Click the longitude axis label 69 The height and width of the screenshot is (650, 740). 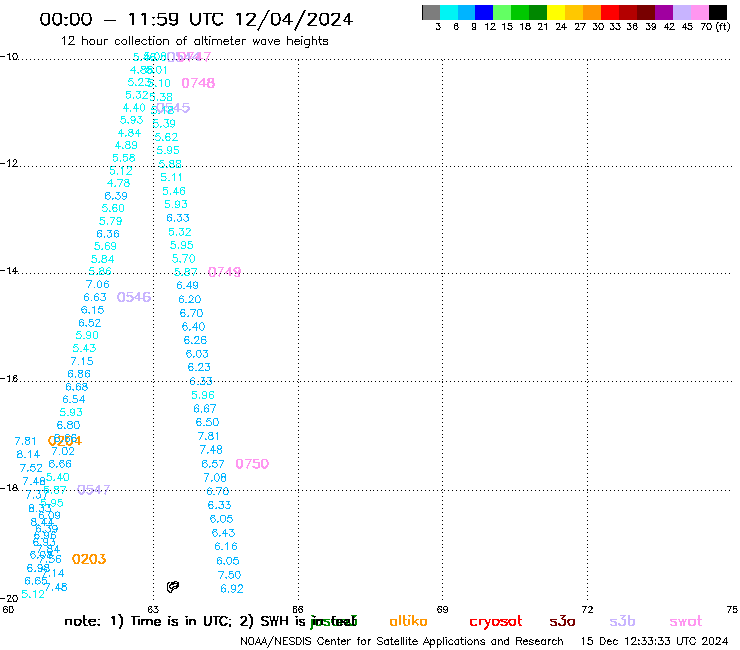click(x=442, y=609)
